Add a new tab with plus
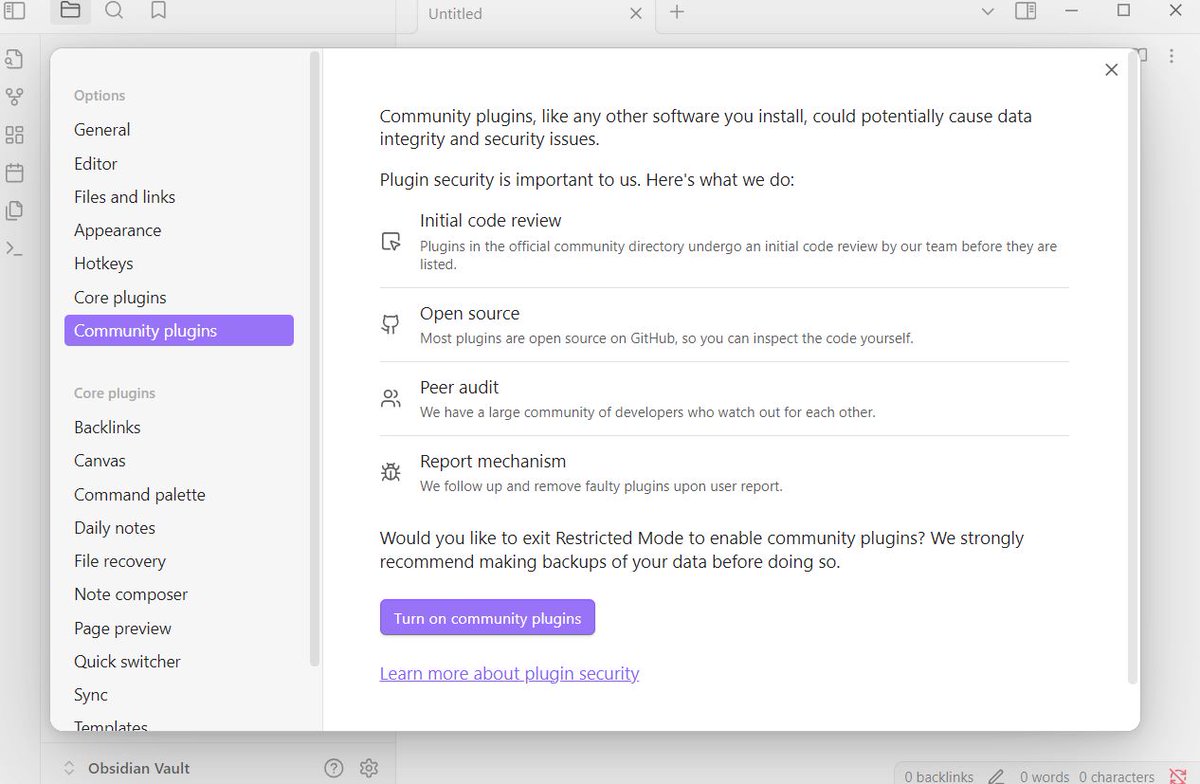 coord(677,12)
